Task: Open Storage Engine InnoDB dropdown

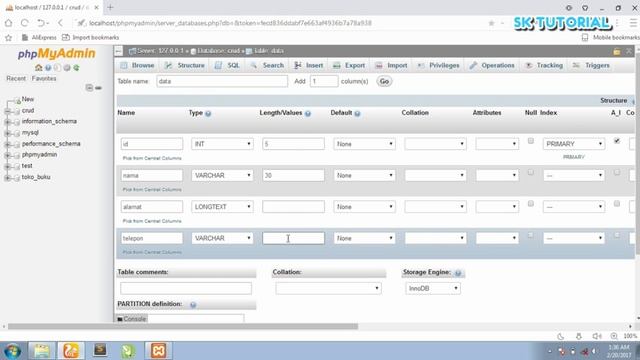Action: click(x=433, y=289)
